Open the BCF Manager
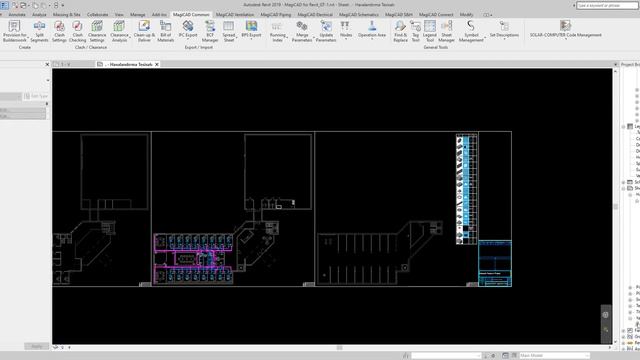 [210, 31]
